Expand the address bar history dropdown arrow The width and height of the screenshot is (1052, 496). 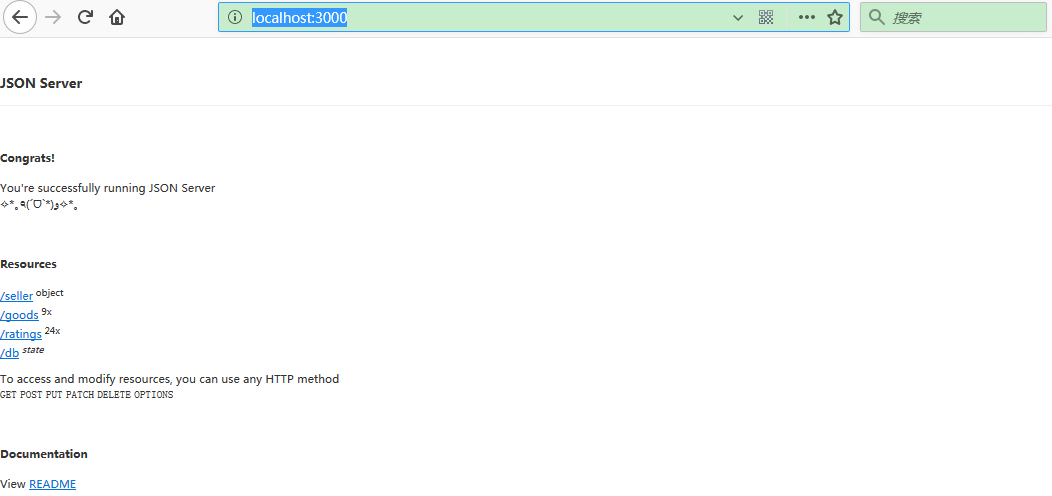point(738,18)
